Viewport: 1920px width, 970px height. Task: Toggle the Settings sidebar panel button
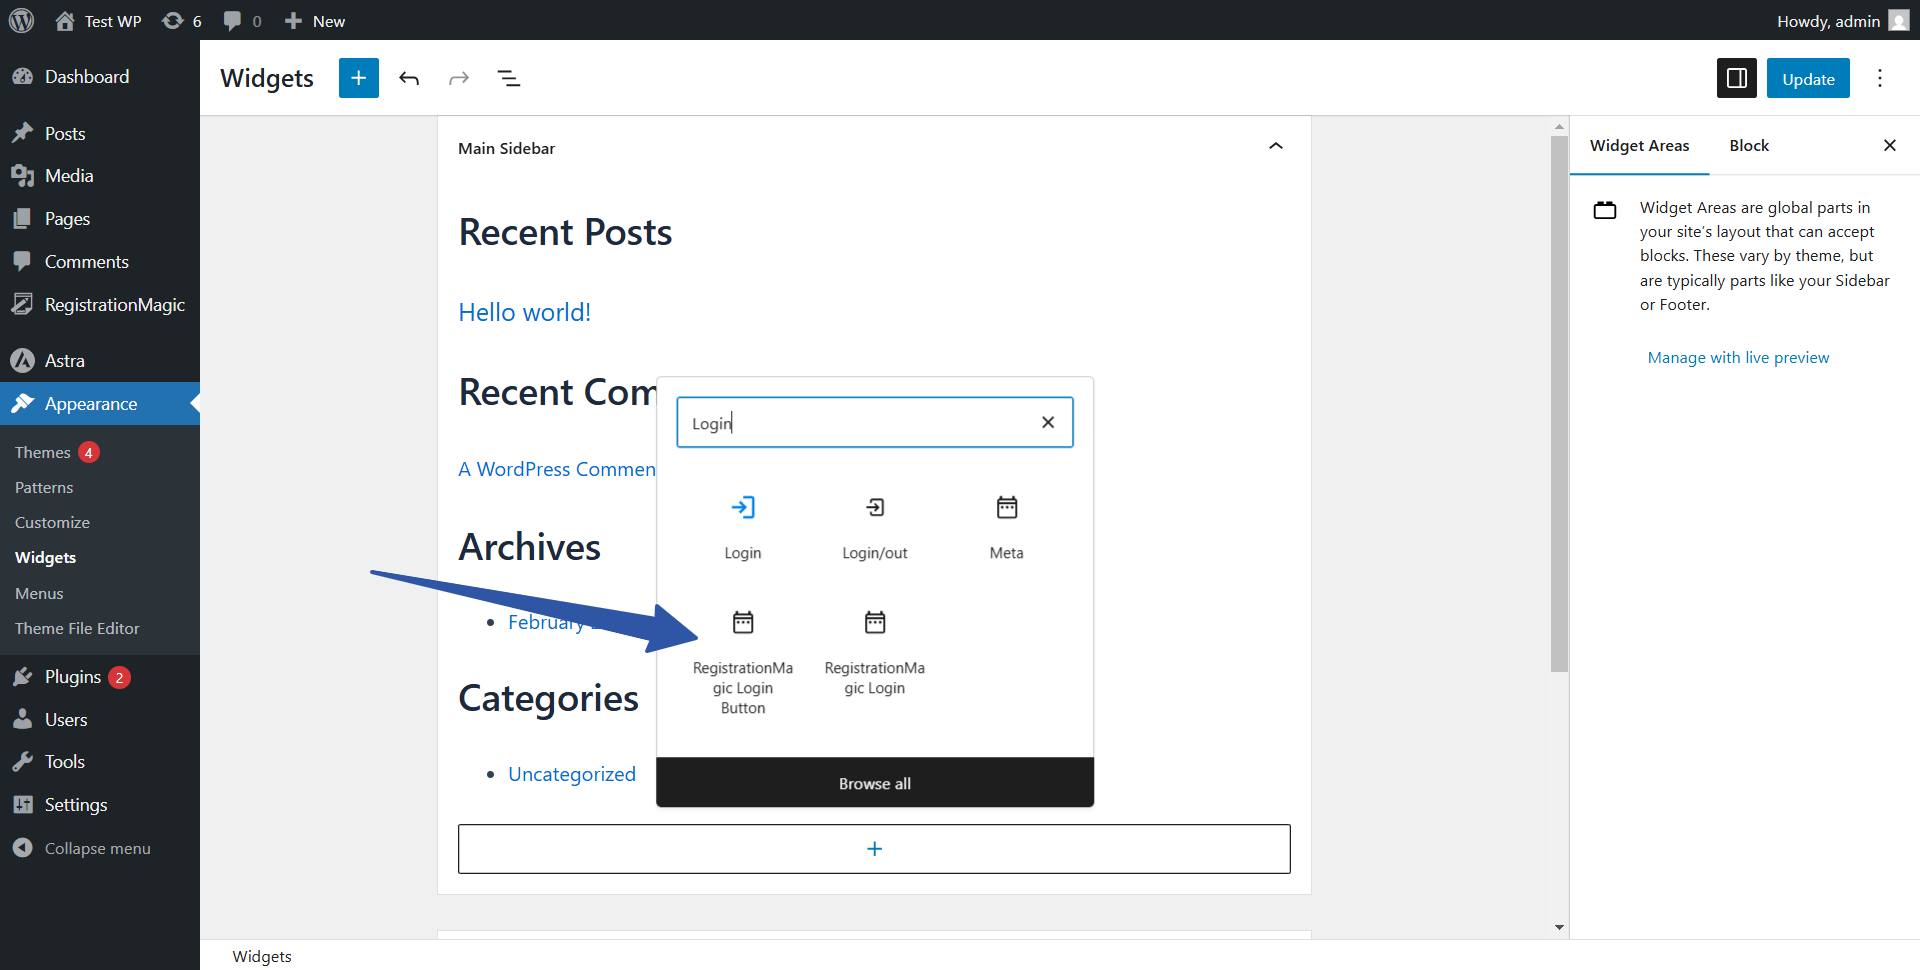click(x=1736, y=78)
